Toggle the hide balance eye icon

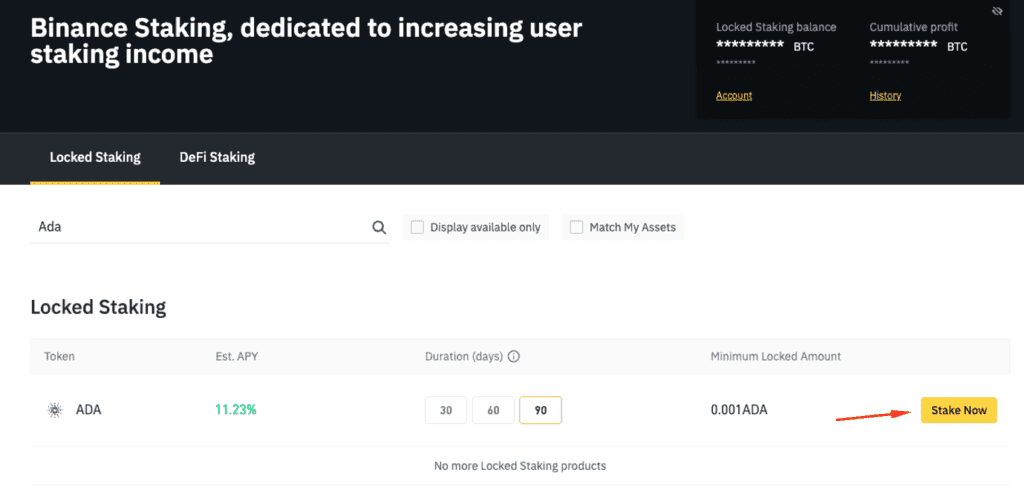coord(997,11)
